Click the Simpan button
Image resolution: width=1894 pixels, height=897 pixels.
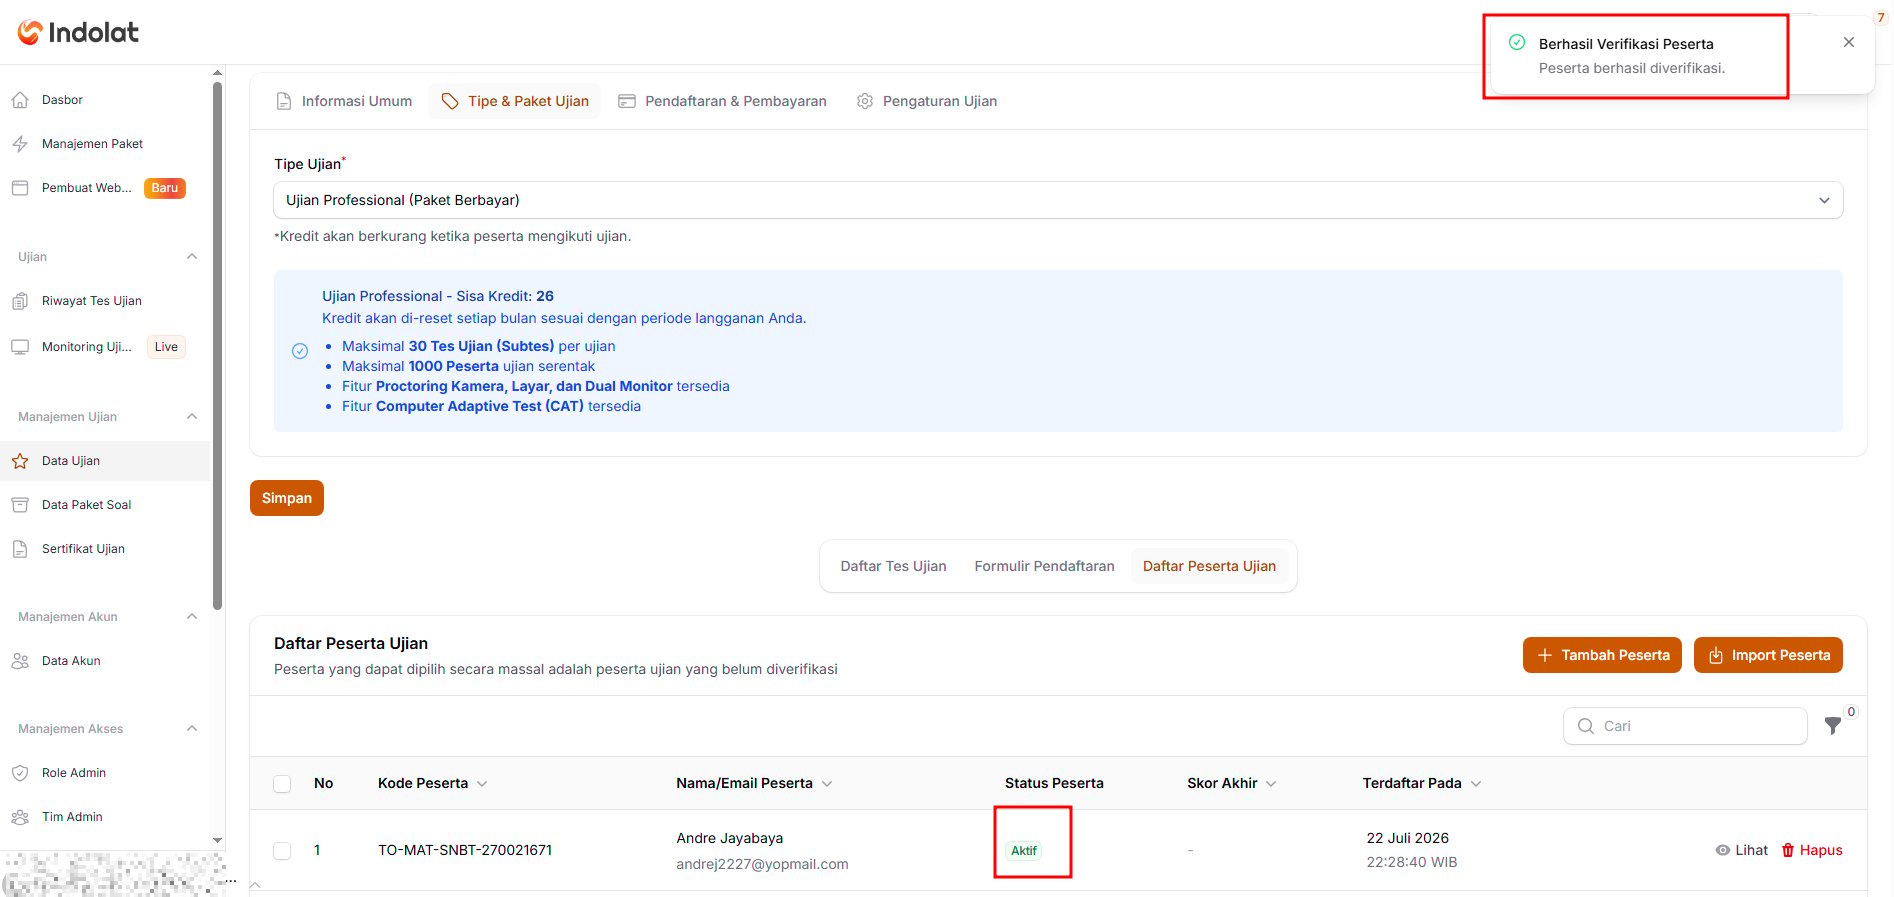(287, 498)
